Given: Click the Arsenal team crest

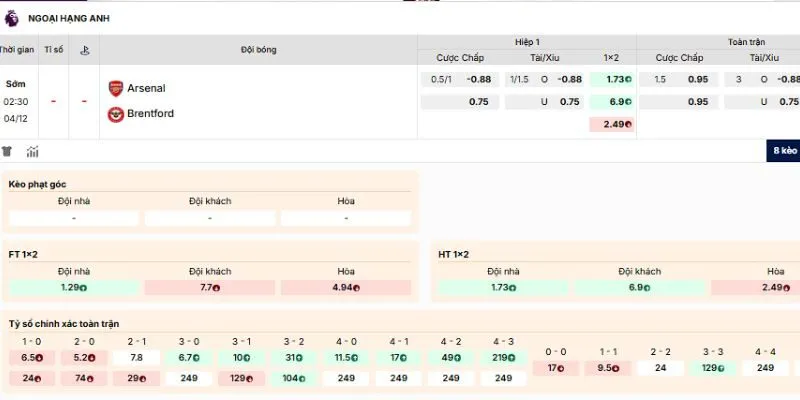Looking at the screenshot, I should [x=116, y=88].
